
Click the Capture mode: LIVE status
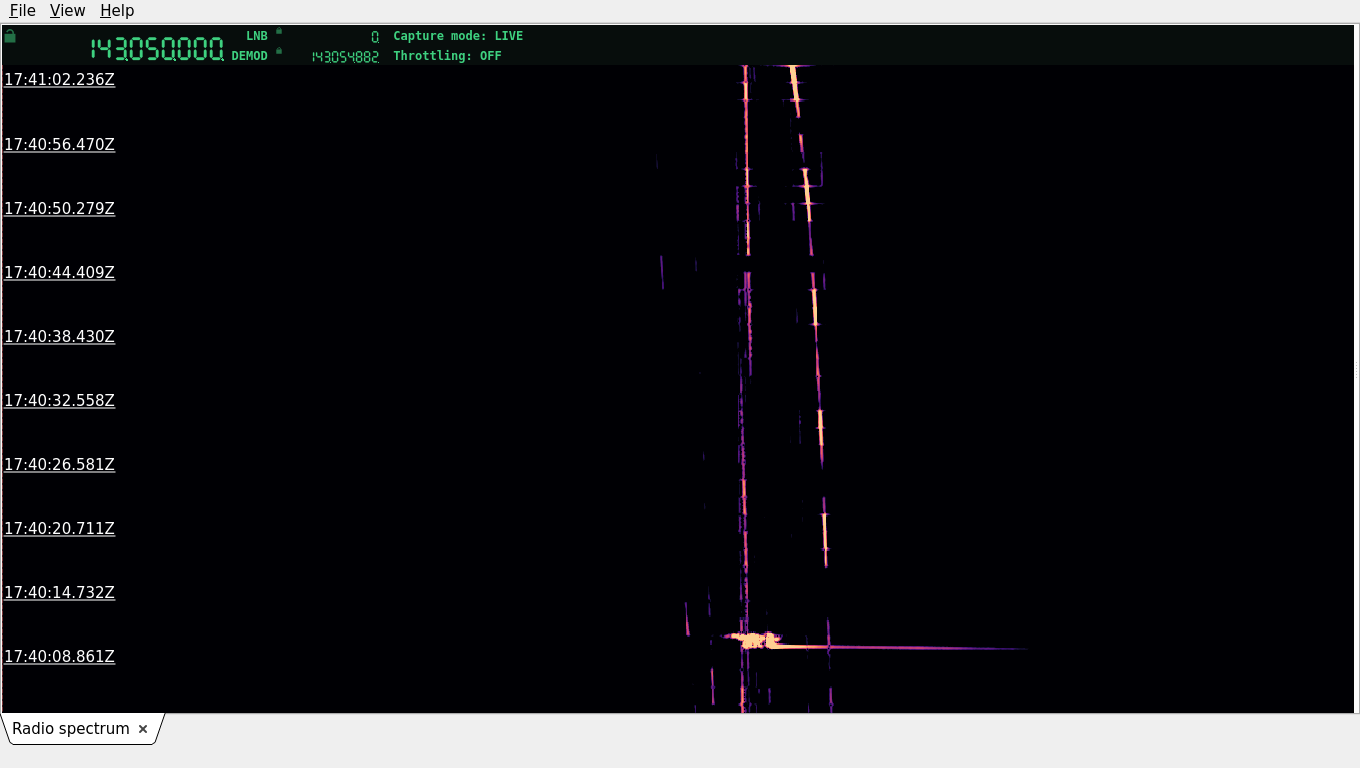point(458,36)
